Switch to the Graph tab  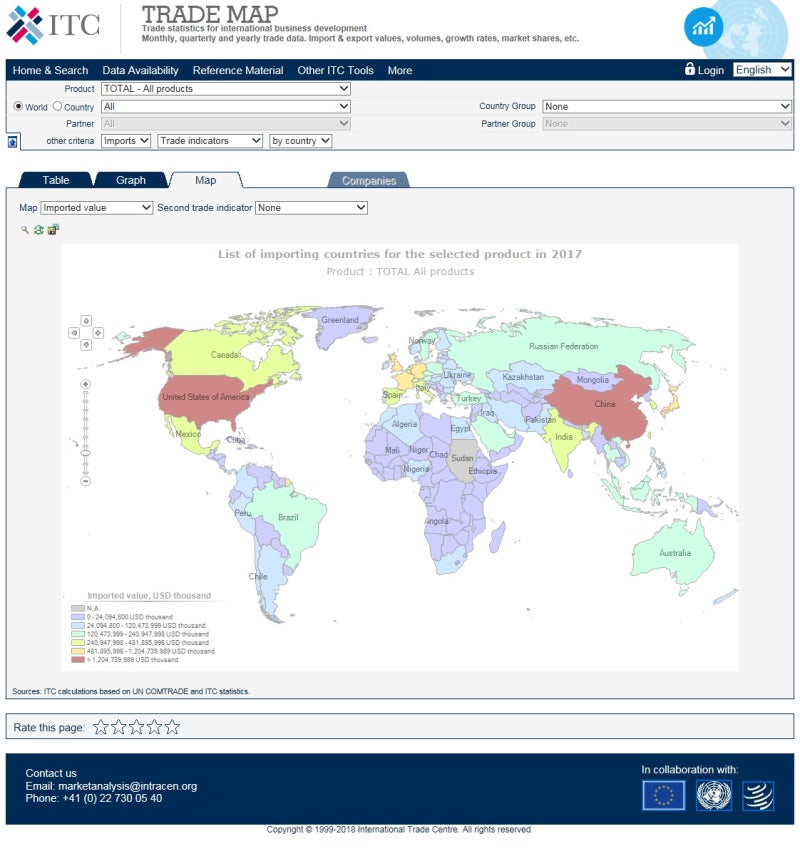(x=131, y=180)
